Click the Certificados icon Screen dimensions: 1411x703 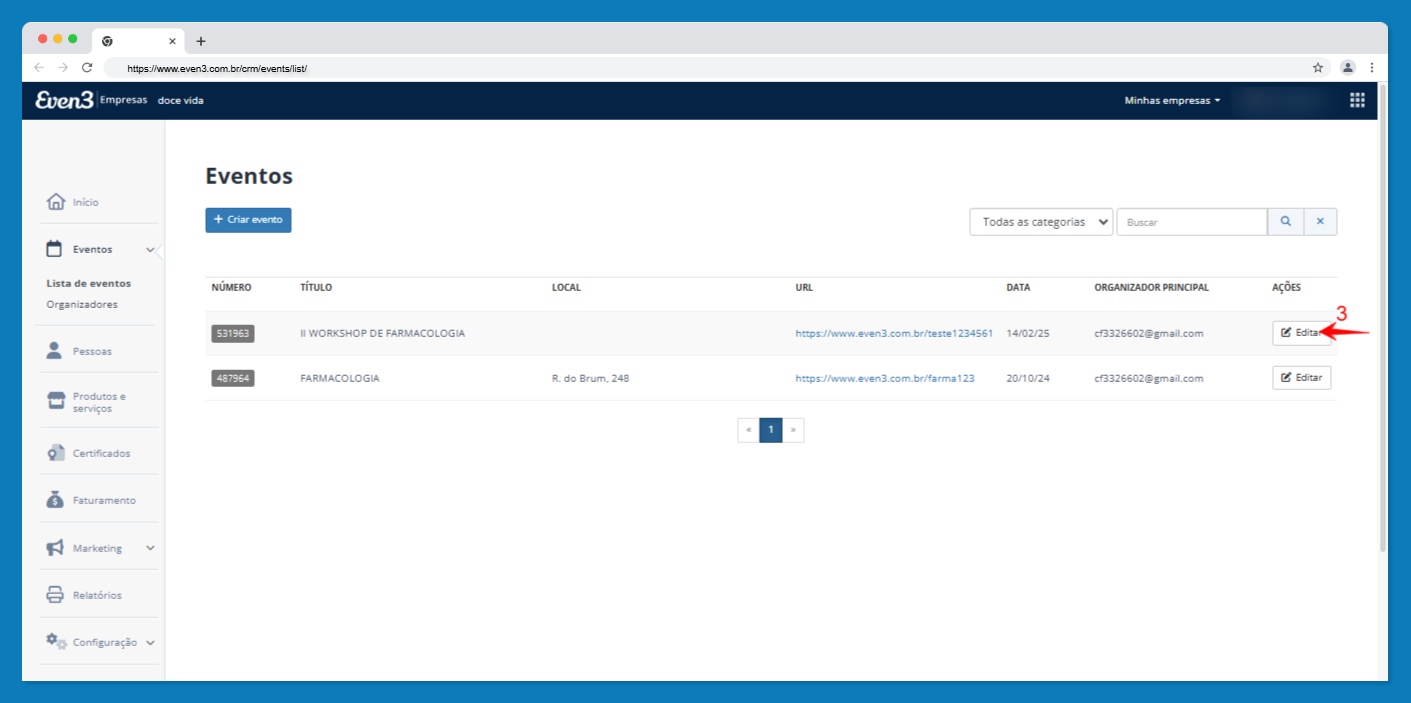pos(56,453)
